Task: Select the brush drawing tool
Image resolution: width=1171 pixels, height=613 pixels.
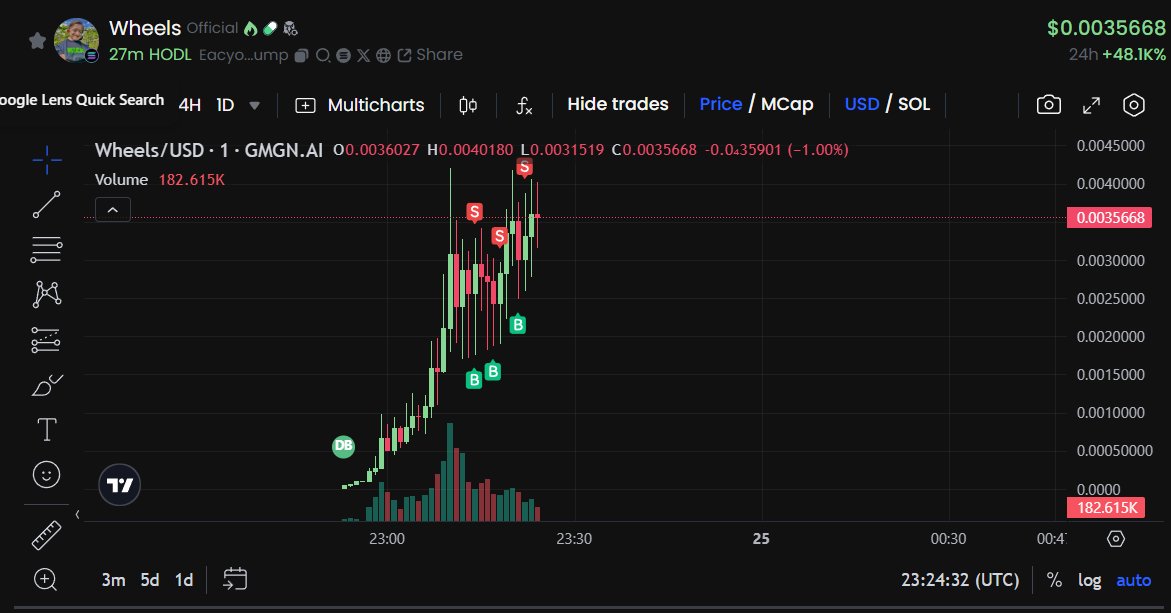Action: pyautogui.click(x=46, y=385)
